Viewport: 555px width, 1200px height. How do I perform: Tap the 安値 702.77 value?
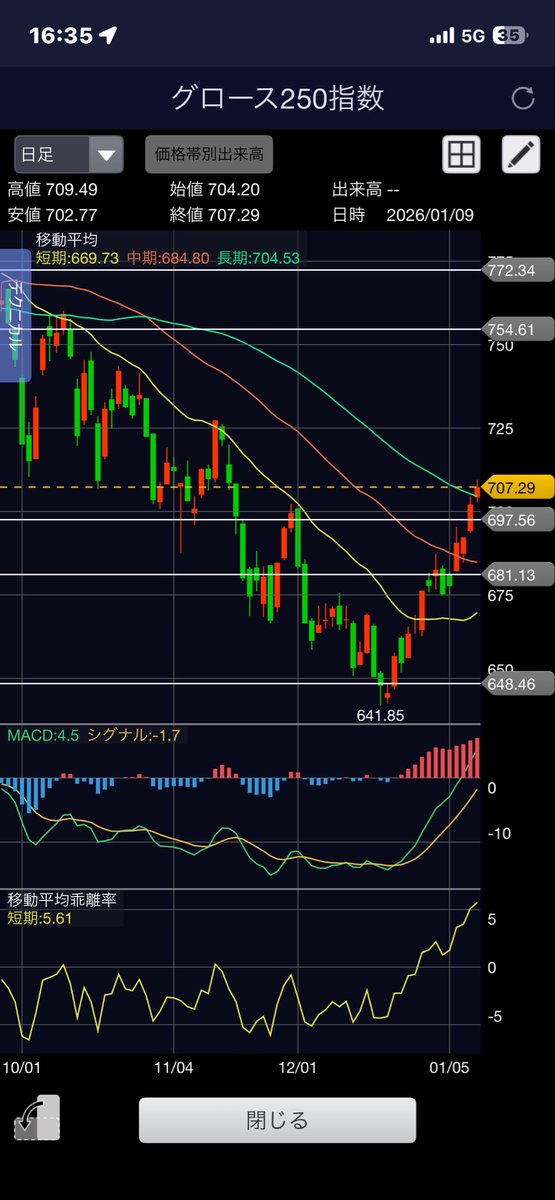pos(53,213)
